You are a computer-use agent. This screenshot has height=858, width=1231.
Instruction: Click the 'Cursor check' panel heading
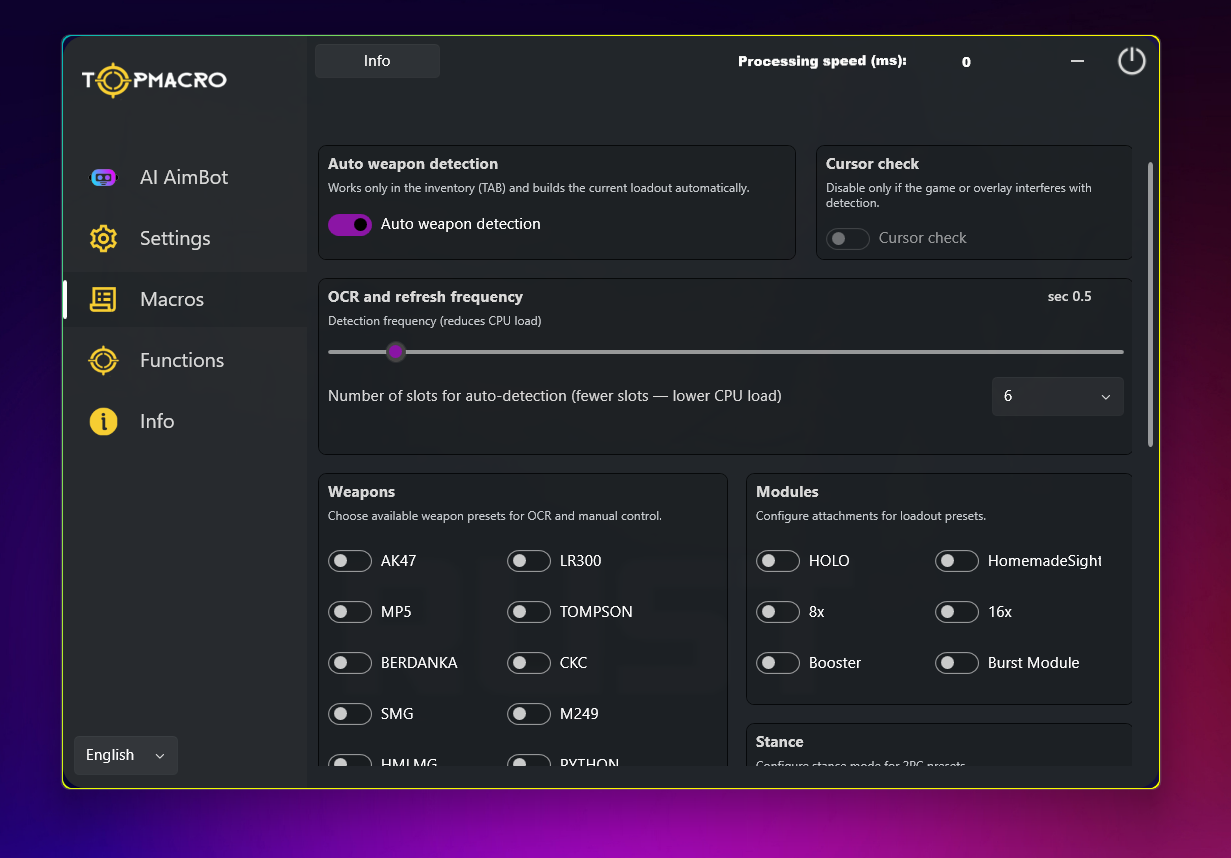pos(872,164)
